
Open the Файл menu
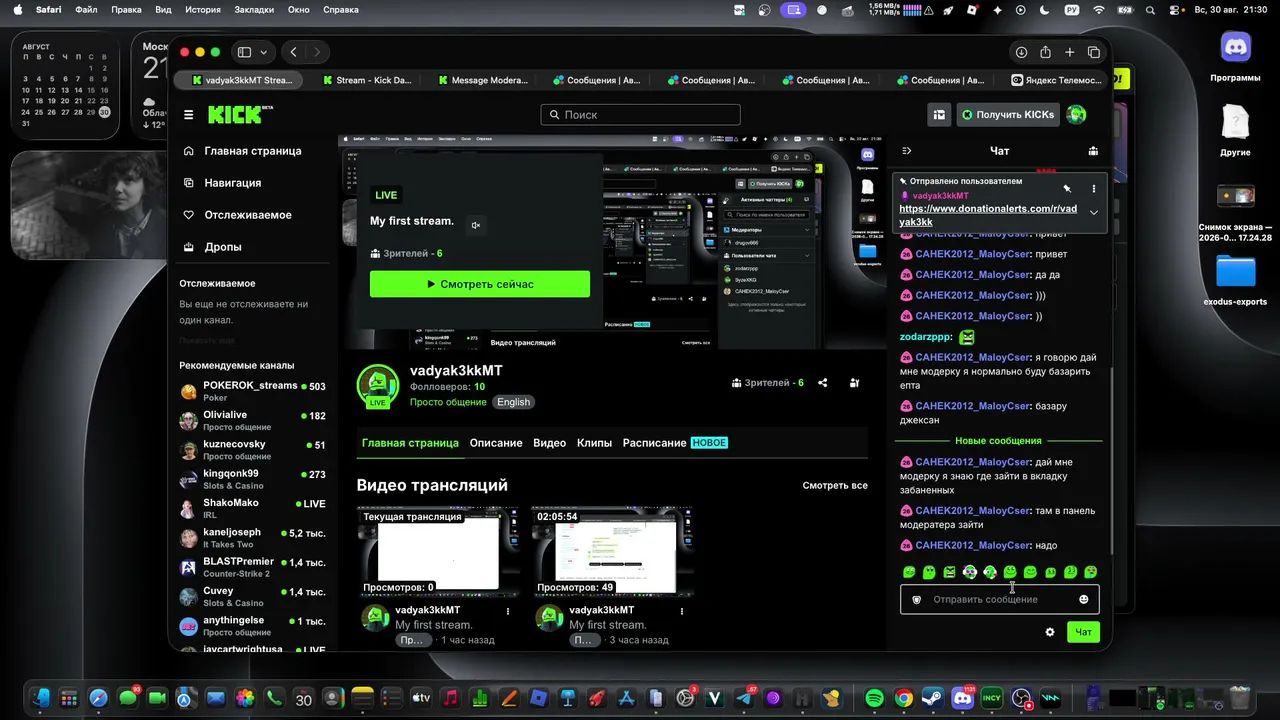pos(86,10)
